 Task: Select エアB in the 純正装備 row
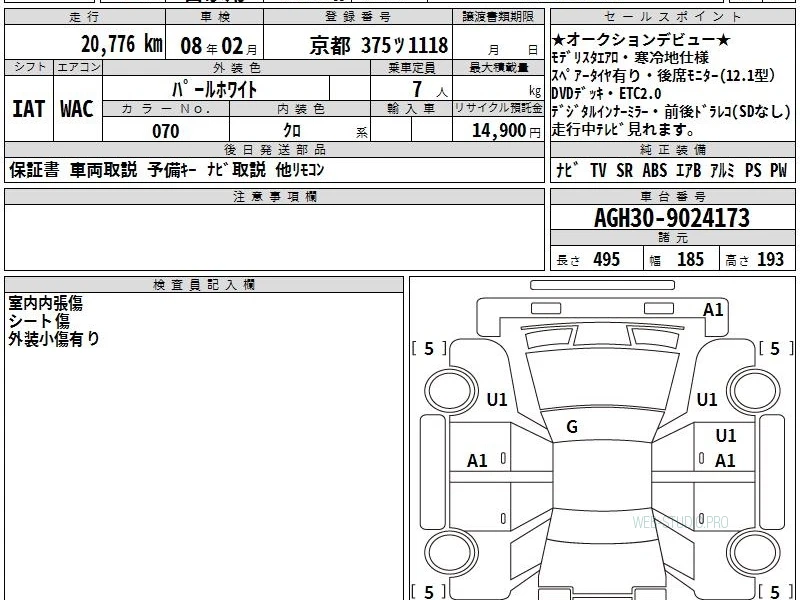688,170
